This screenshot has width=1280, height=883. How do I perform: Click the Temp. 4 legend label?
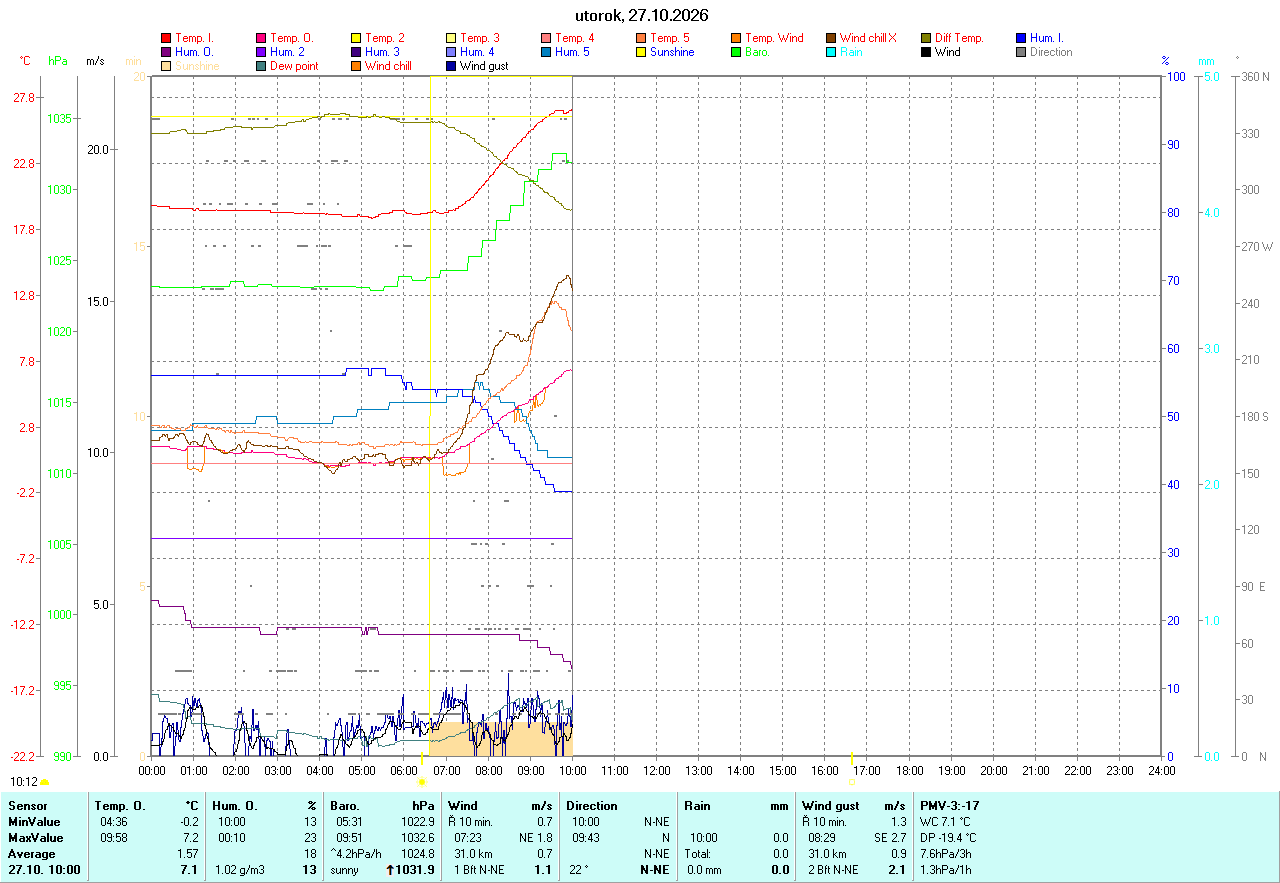(575, 38)
